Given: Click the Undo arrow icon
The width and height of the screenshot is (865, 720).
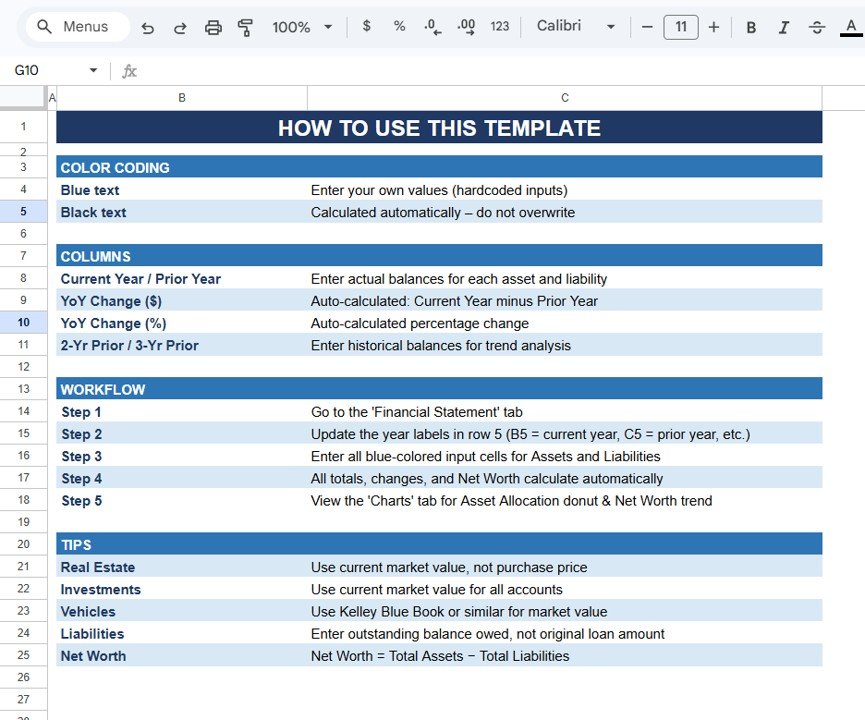Looking at the screenshot, I should (148, 28).
